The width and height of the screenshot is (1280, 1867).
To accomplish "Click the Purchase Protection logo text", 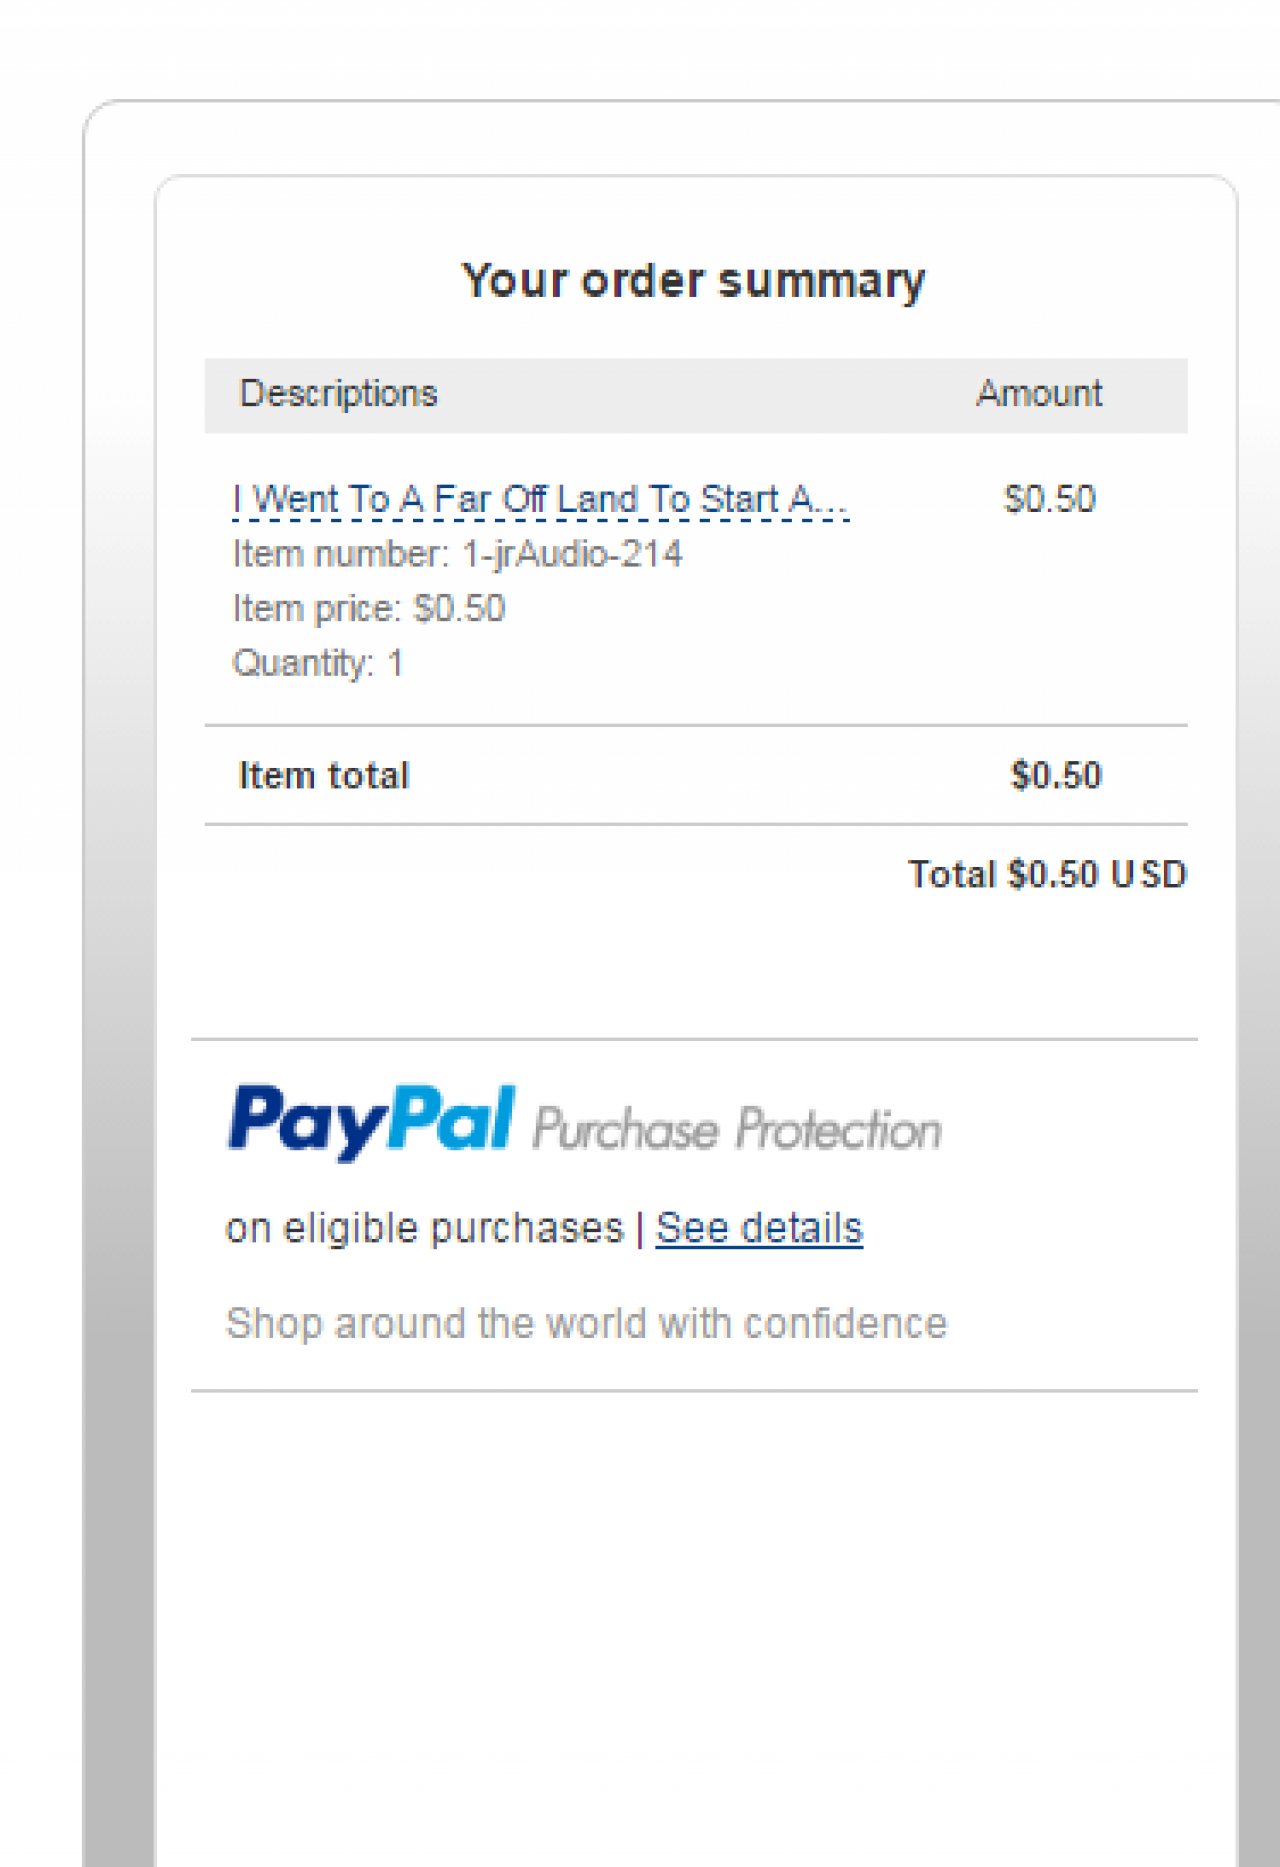I will click(736, 1129).
